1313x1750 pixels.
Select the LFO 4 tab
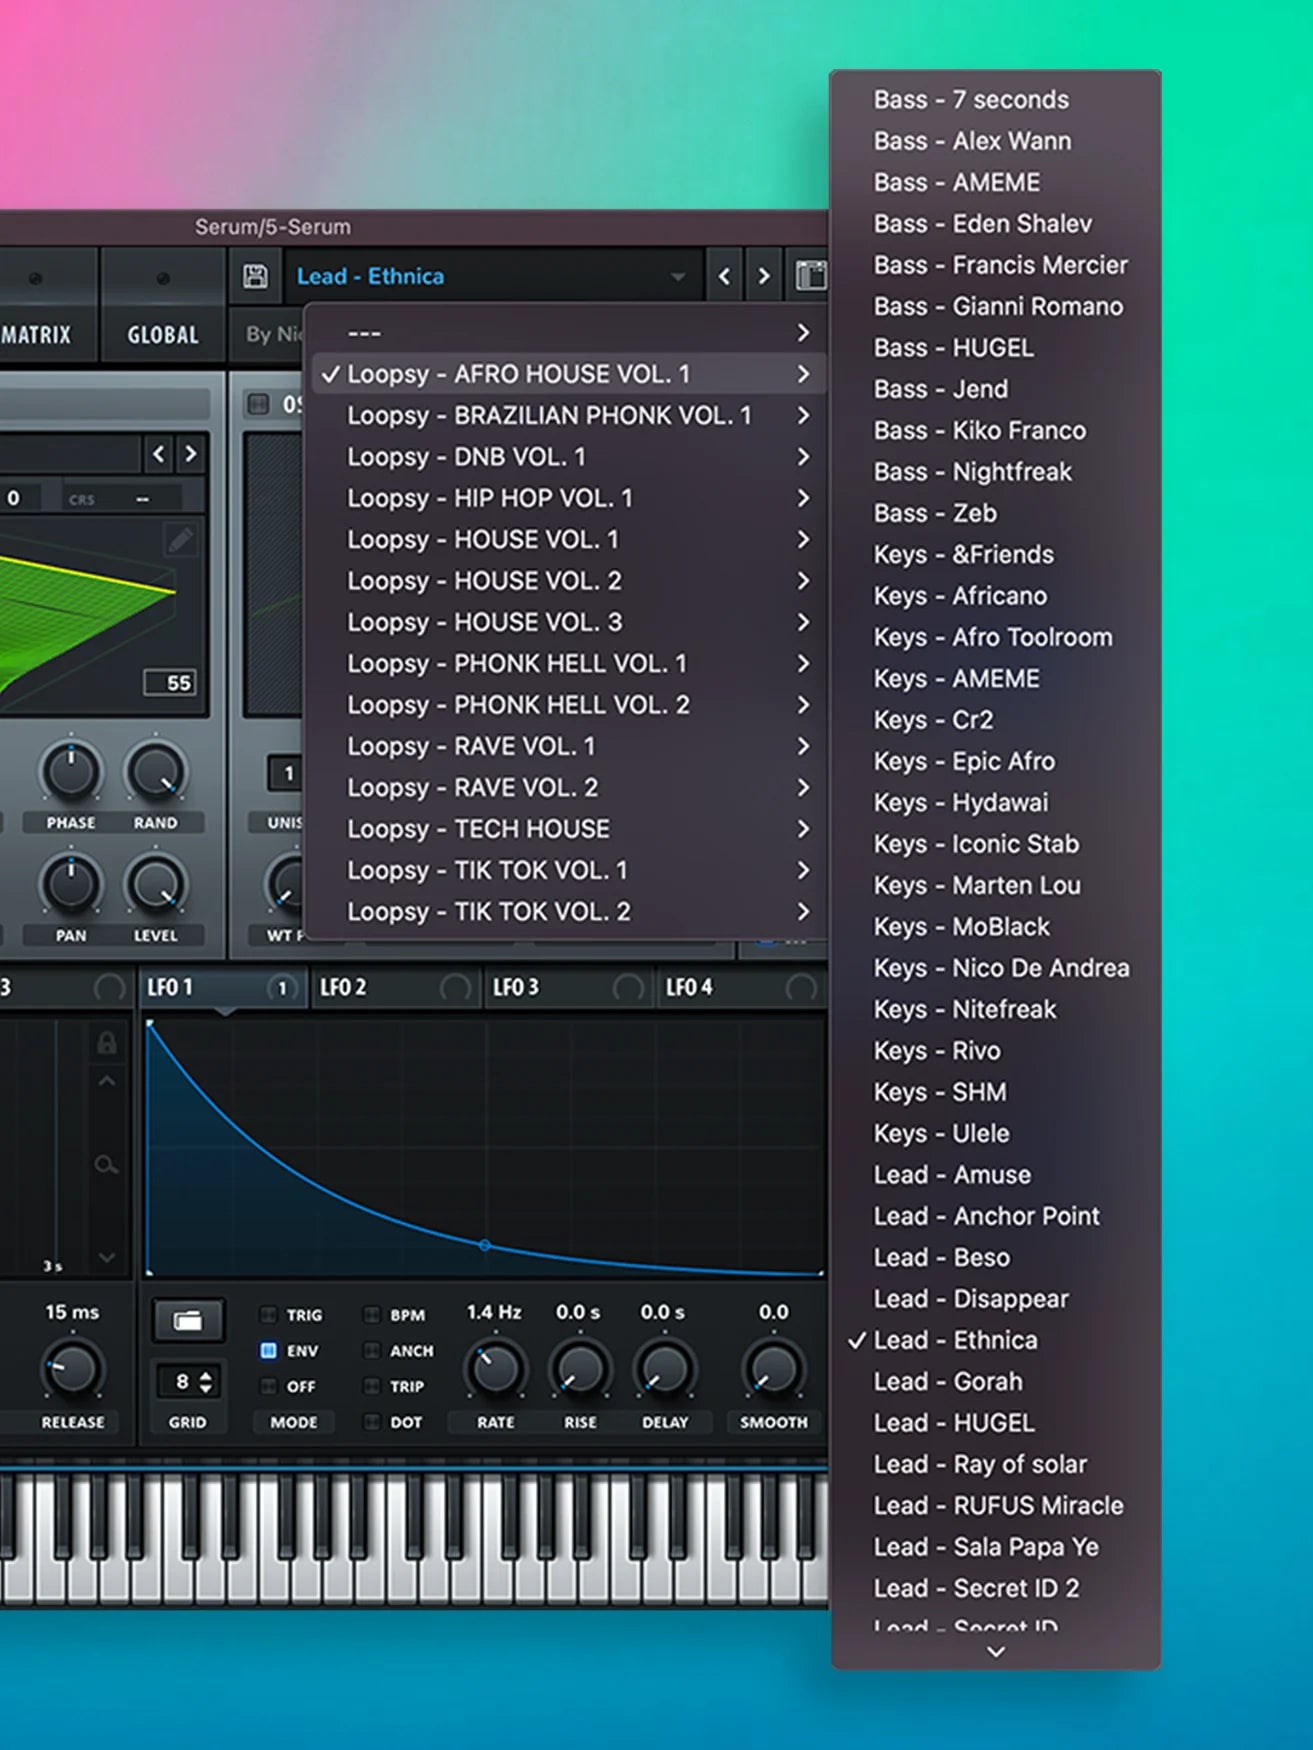[742, 988]
